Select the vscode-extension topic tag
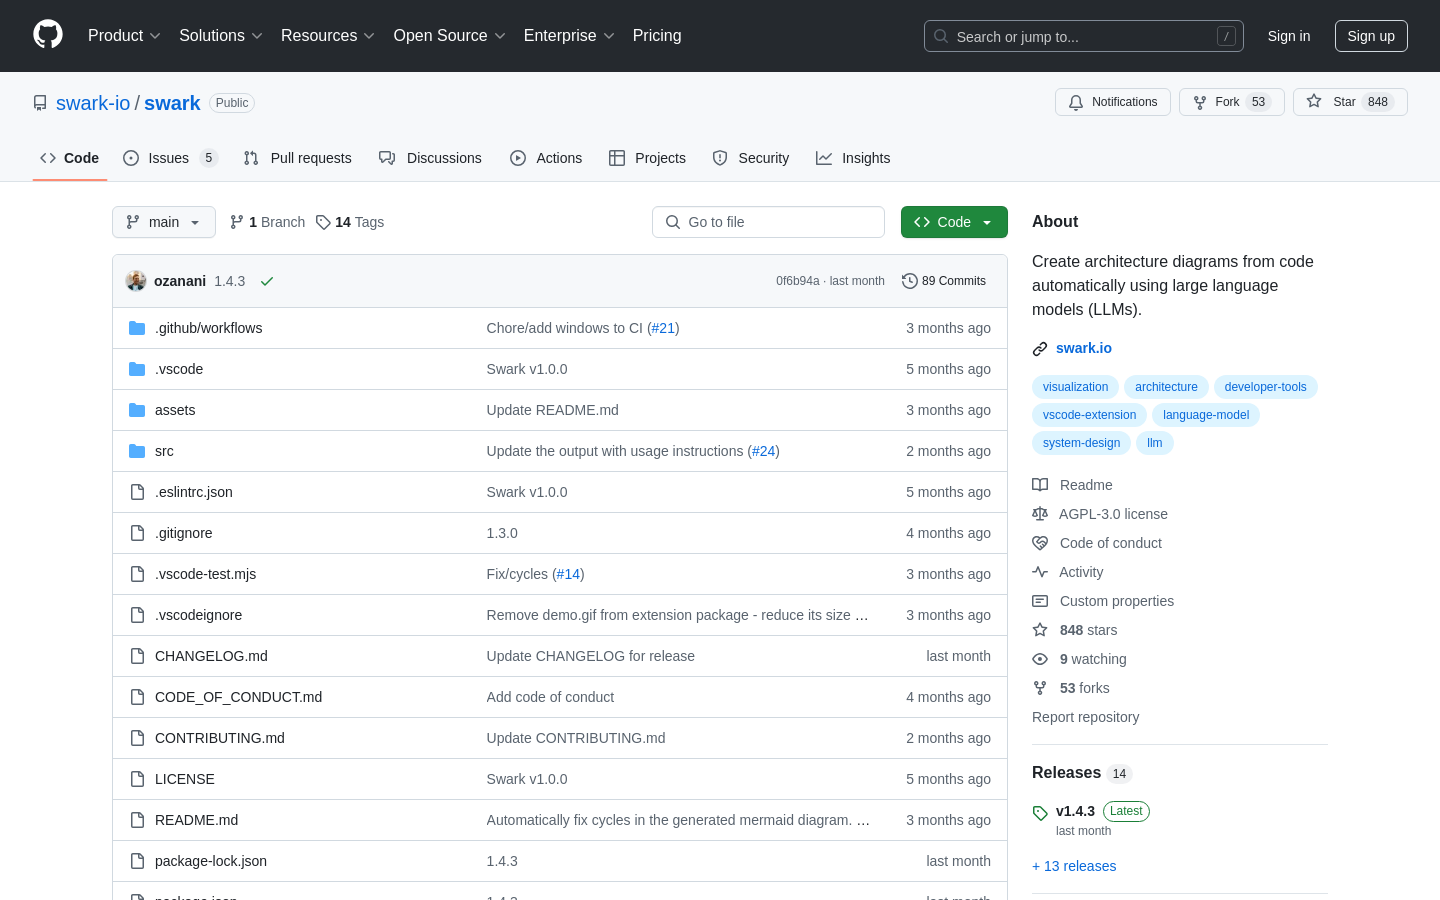 pyautogui.click(x=1089, y=415)
